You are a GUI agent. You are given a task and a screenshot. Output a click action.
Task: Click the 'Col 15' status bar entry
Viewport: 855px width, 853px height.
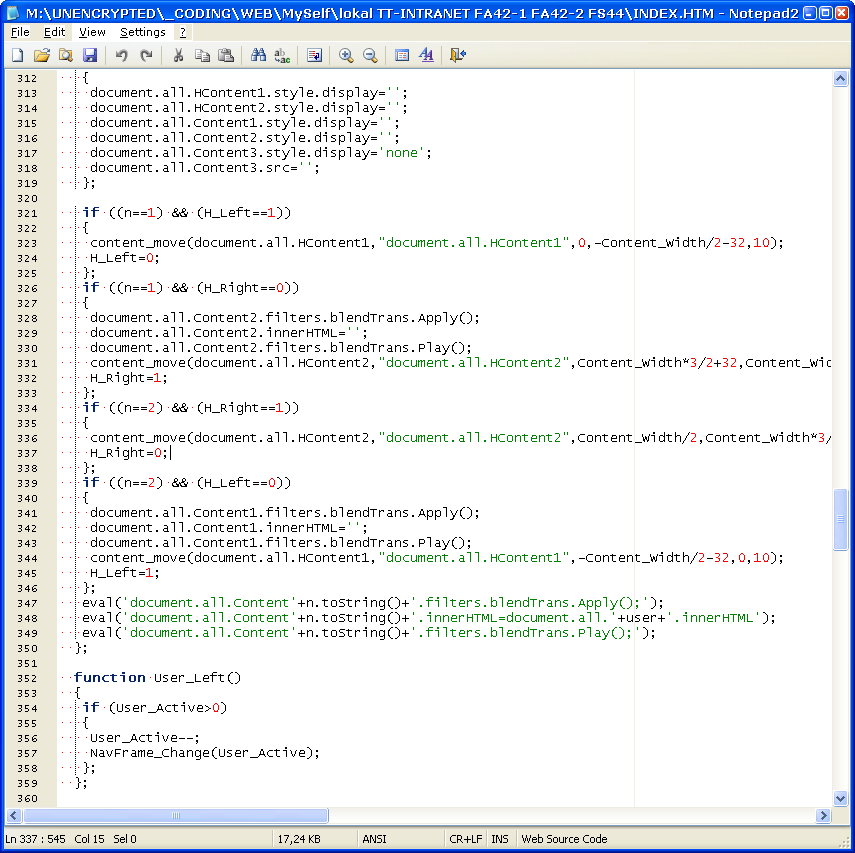[x=89, y=839]
